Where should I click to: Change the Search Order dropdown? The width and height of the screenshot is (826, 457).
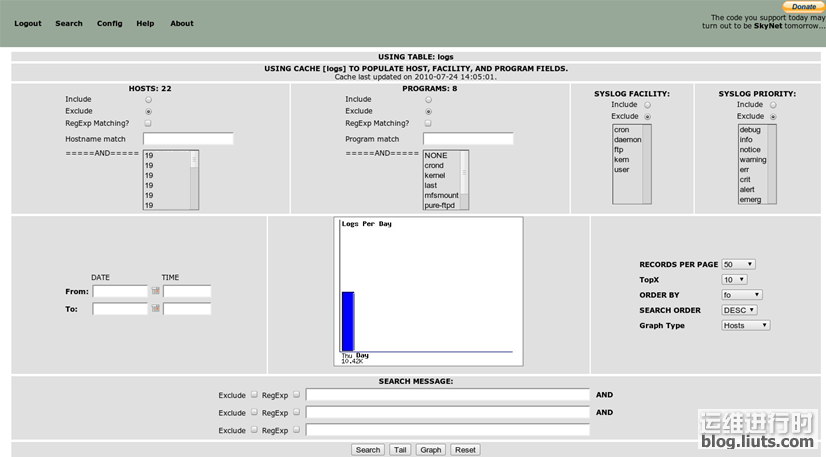[x=741, y=310]
